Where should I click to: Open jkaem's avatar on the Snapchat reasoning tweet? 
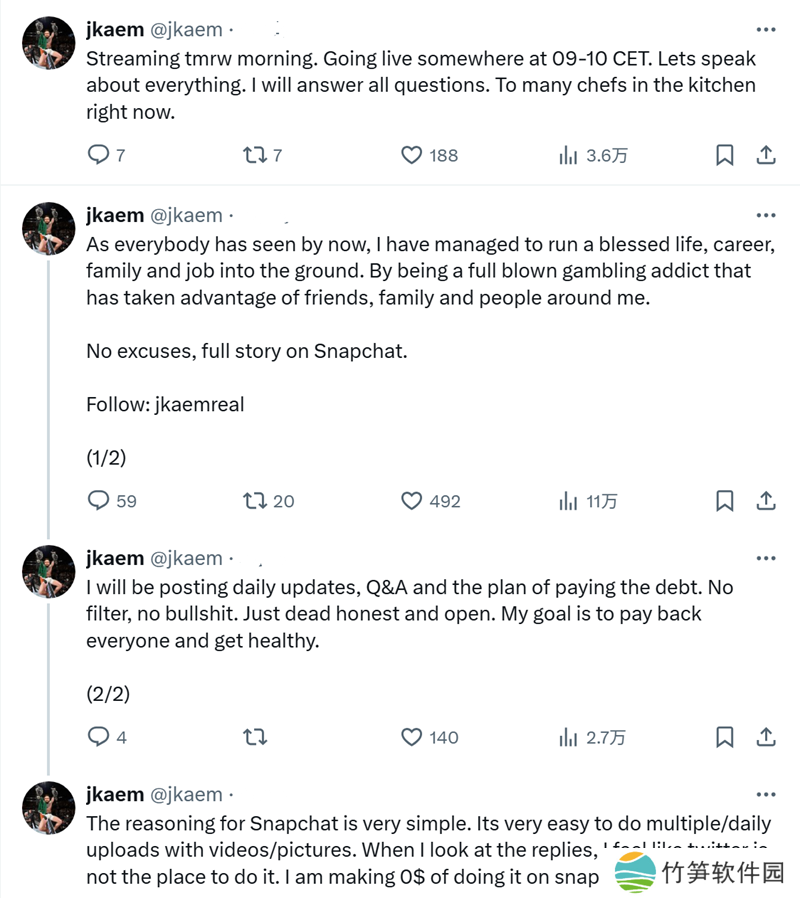49,808
